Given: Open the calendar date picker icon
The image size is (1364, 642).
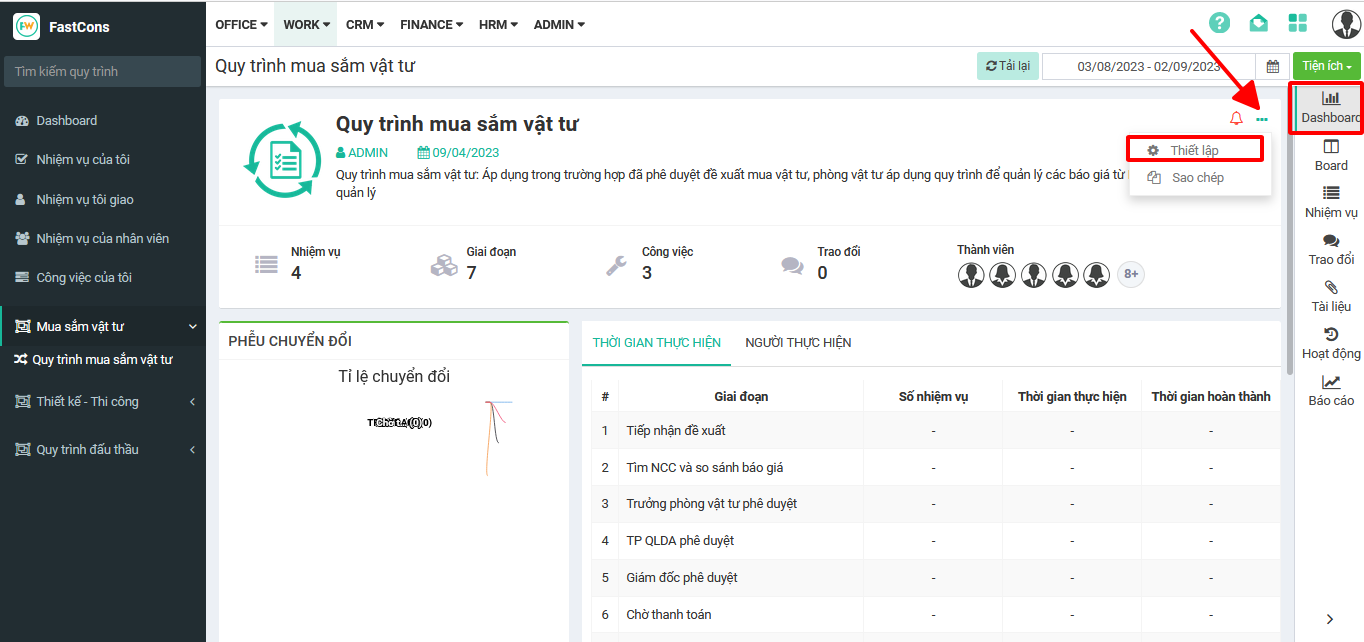Looking at the screenshot, I should coord(1273,66).
